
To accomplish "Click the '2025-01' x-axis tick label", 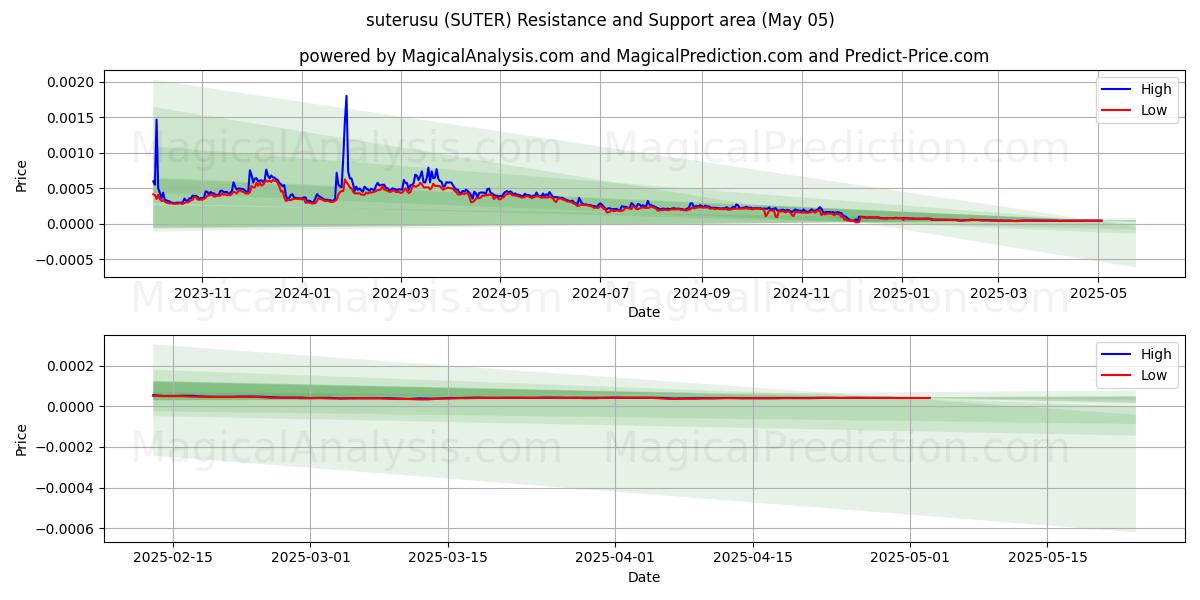I will (x=901, y=292).
